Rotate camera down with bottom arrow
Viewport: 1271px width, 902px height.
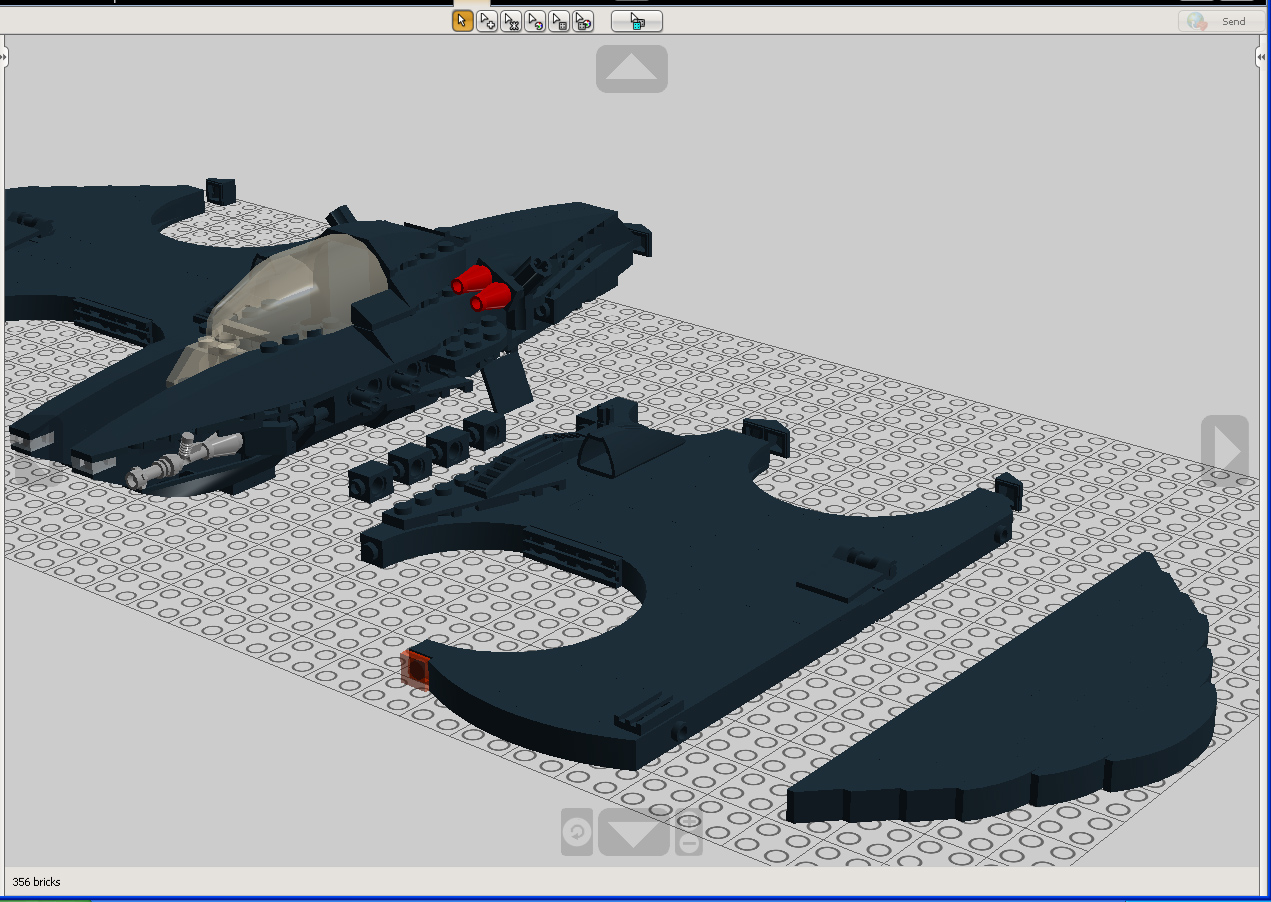[634, 833]
